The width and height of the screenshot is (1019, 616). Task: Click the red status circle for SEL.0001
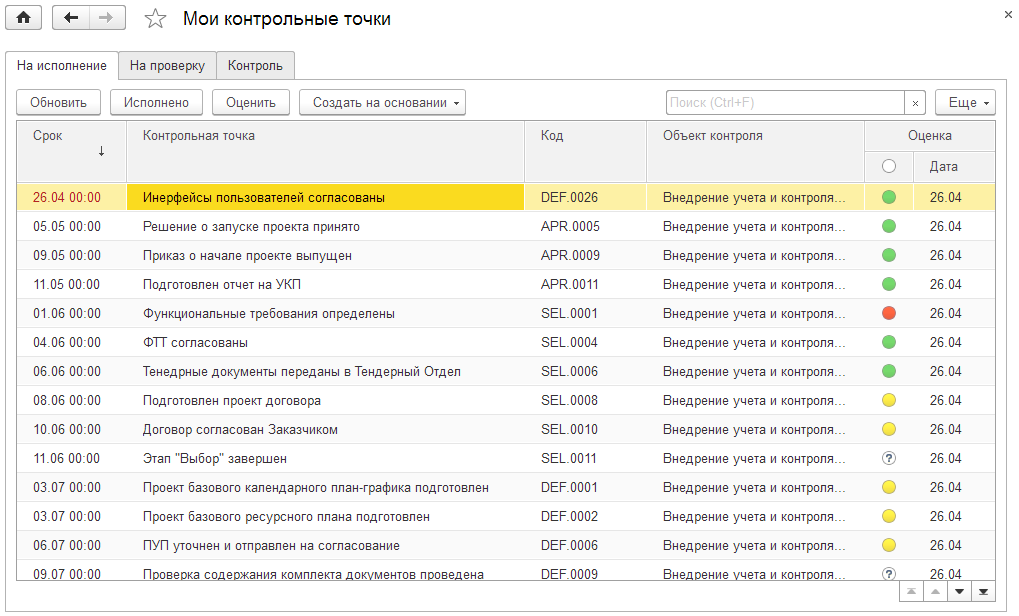pos(888,314)
